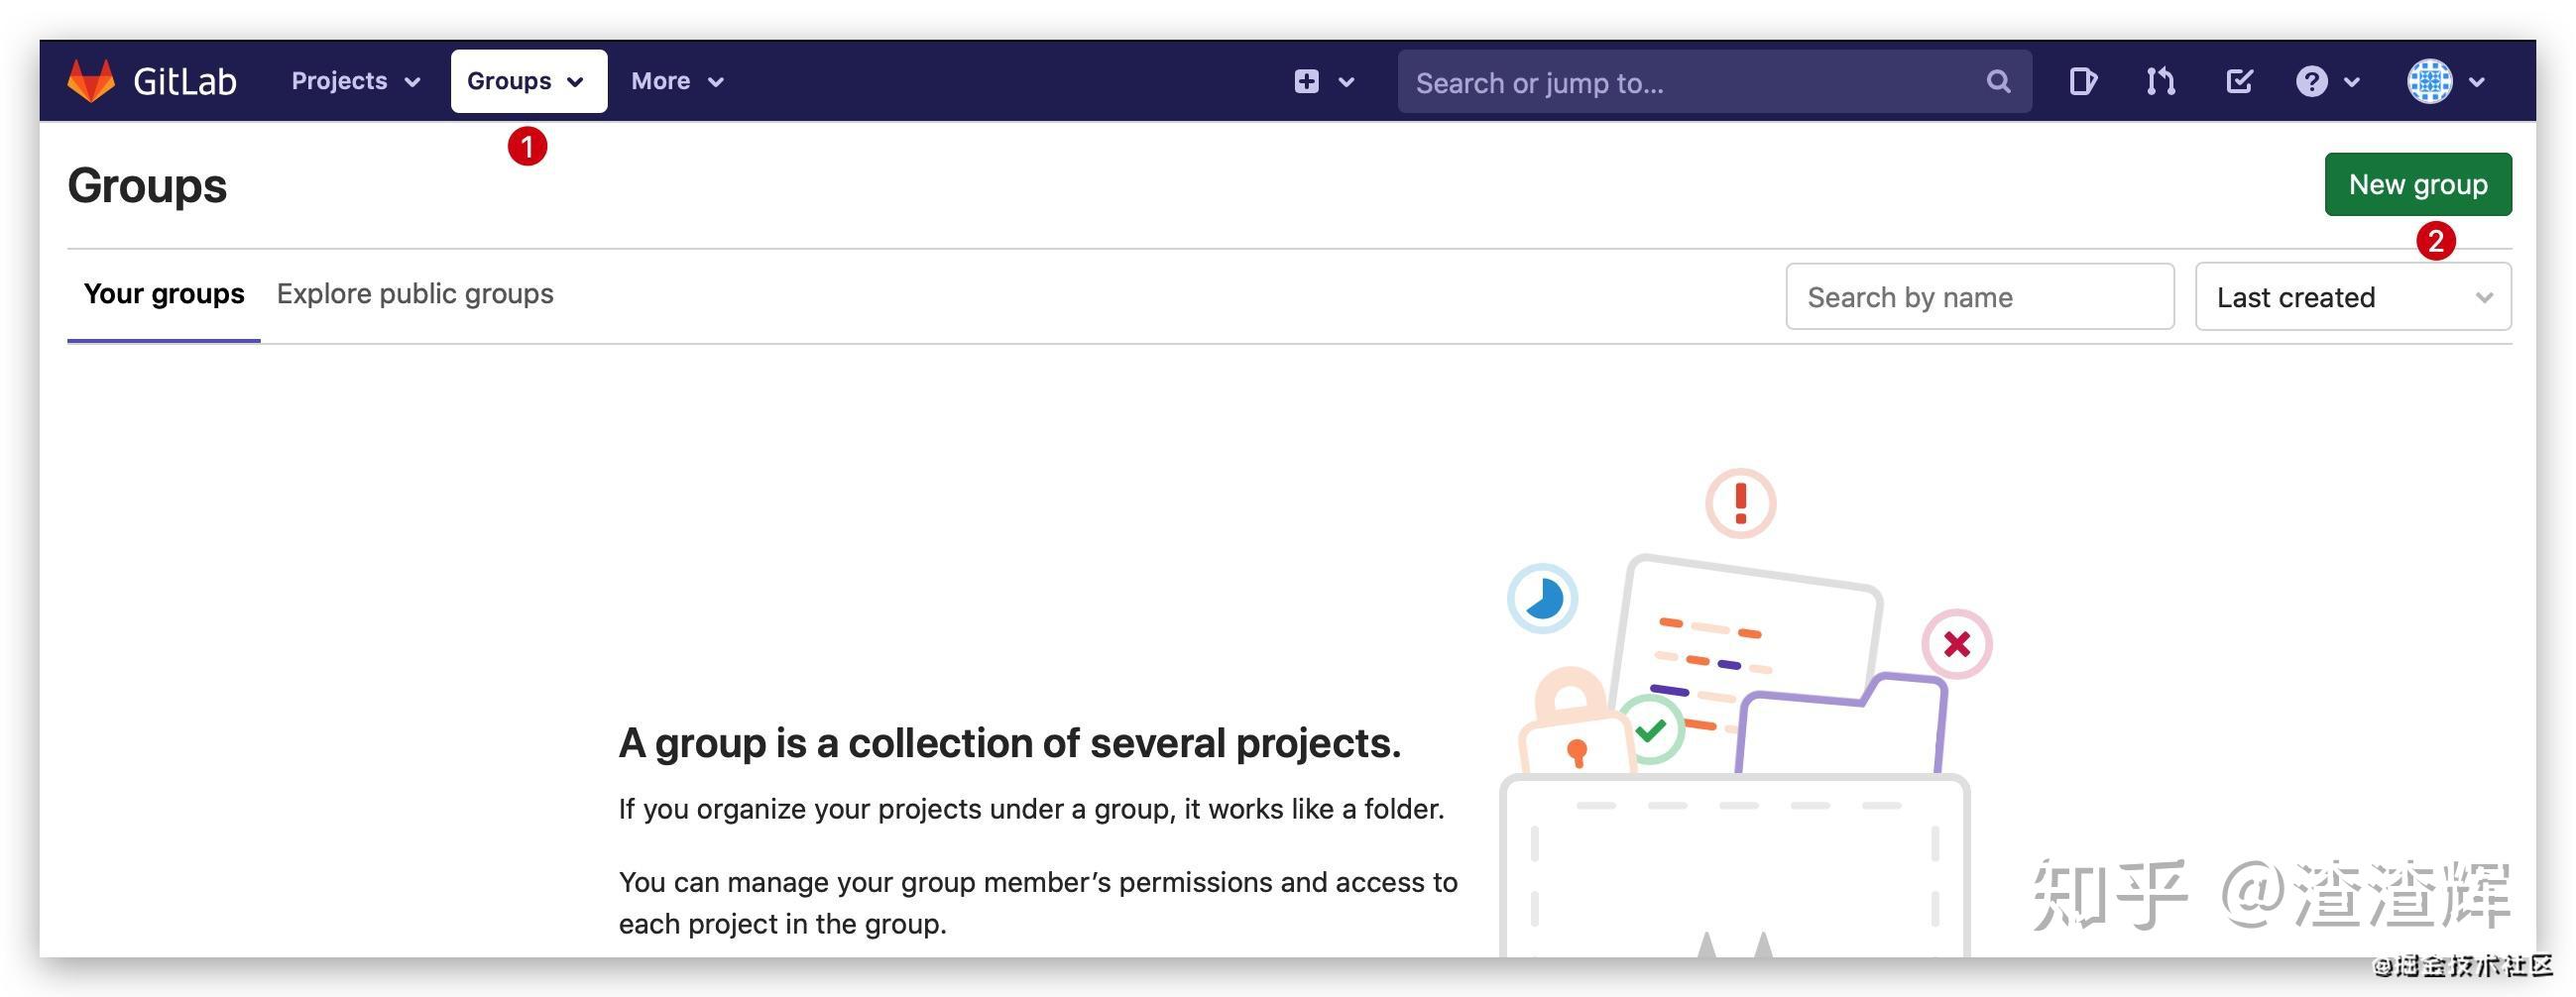Open the Merge requests icon

tap(2159, 81)
